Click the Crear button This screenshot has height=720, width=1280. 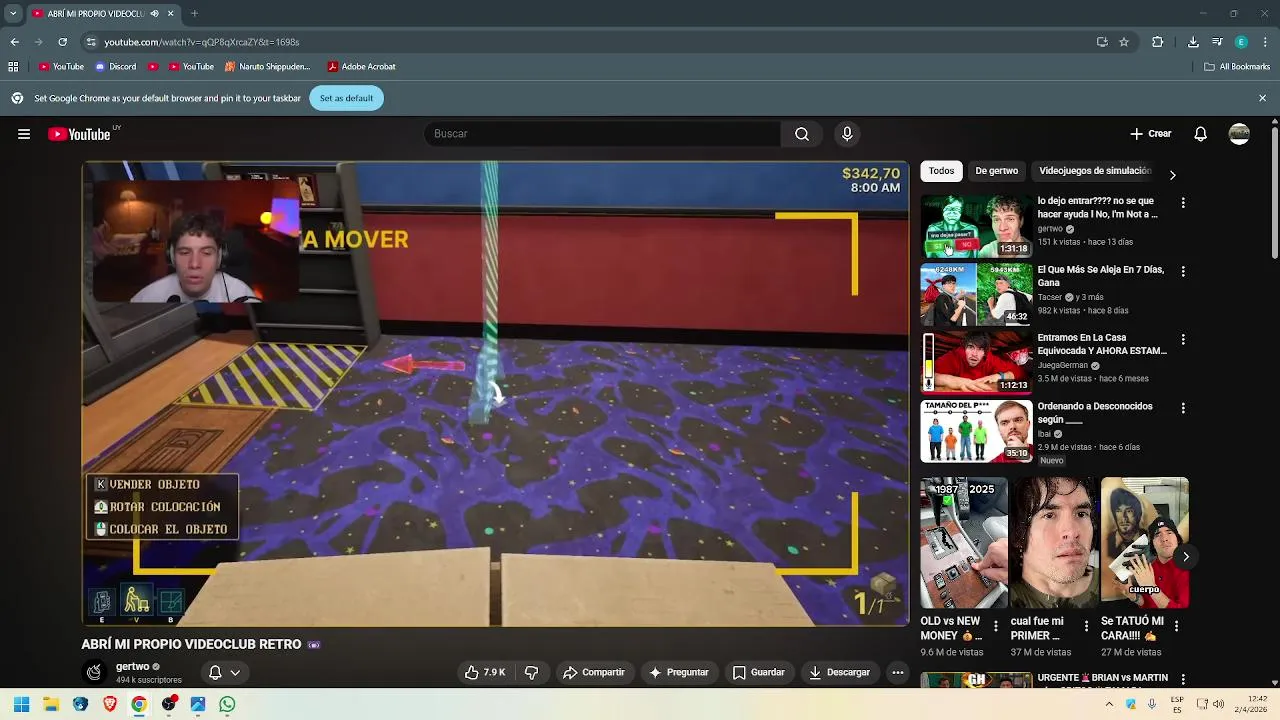pyautogui.click(x=1151, y=134)
